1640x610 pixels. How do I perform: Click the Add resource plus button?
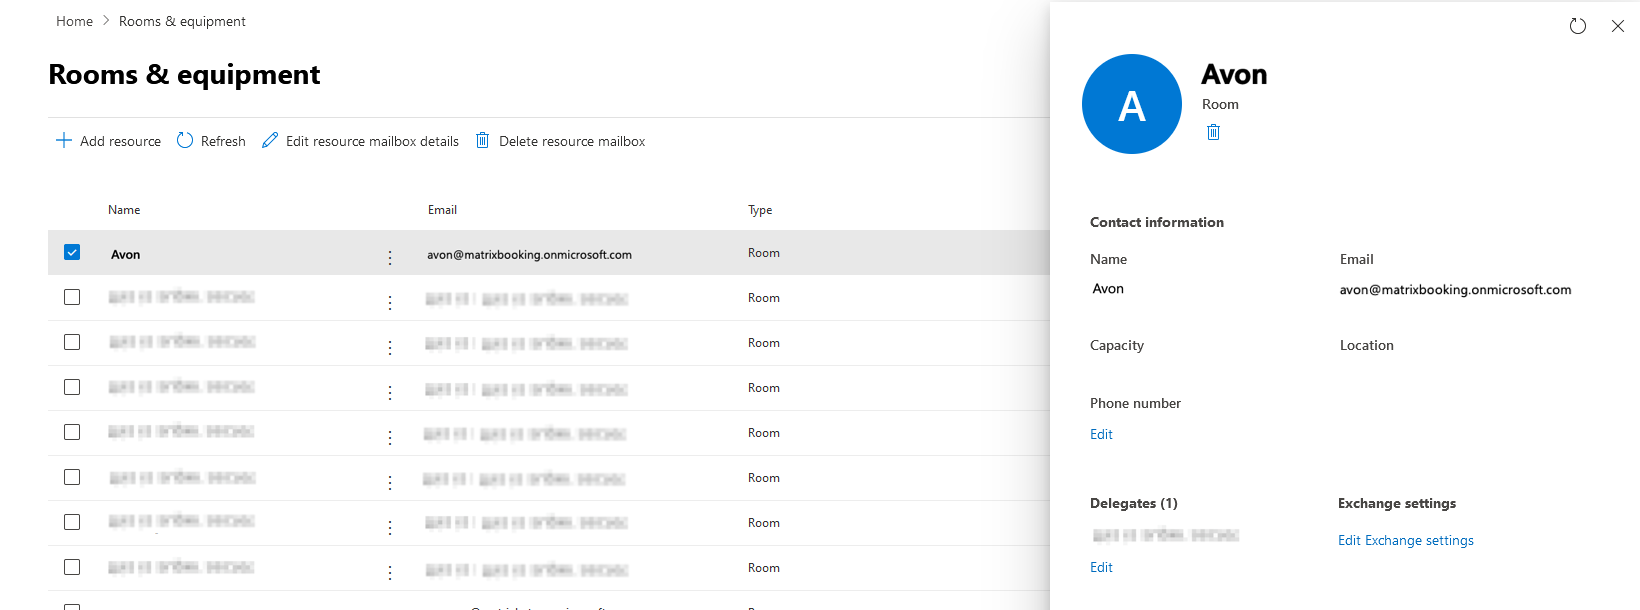[108, 141]
